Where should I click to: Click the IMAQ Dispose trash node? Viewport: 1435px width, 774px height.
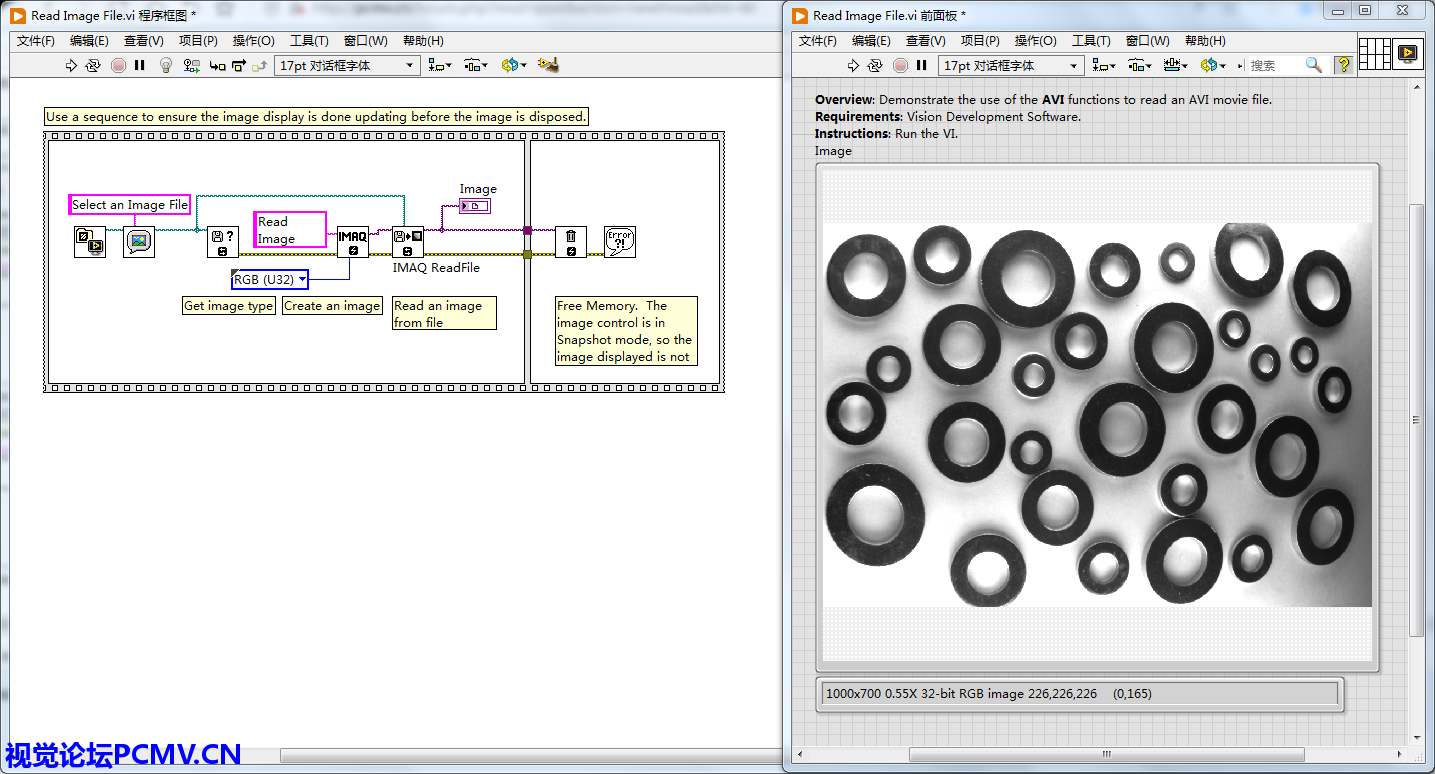(x=571, y=241)
